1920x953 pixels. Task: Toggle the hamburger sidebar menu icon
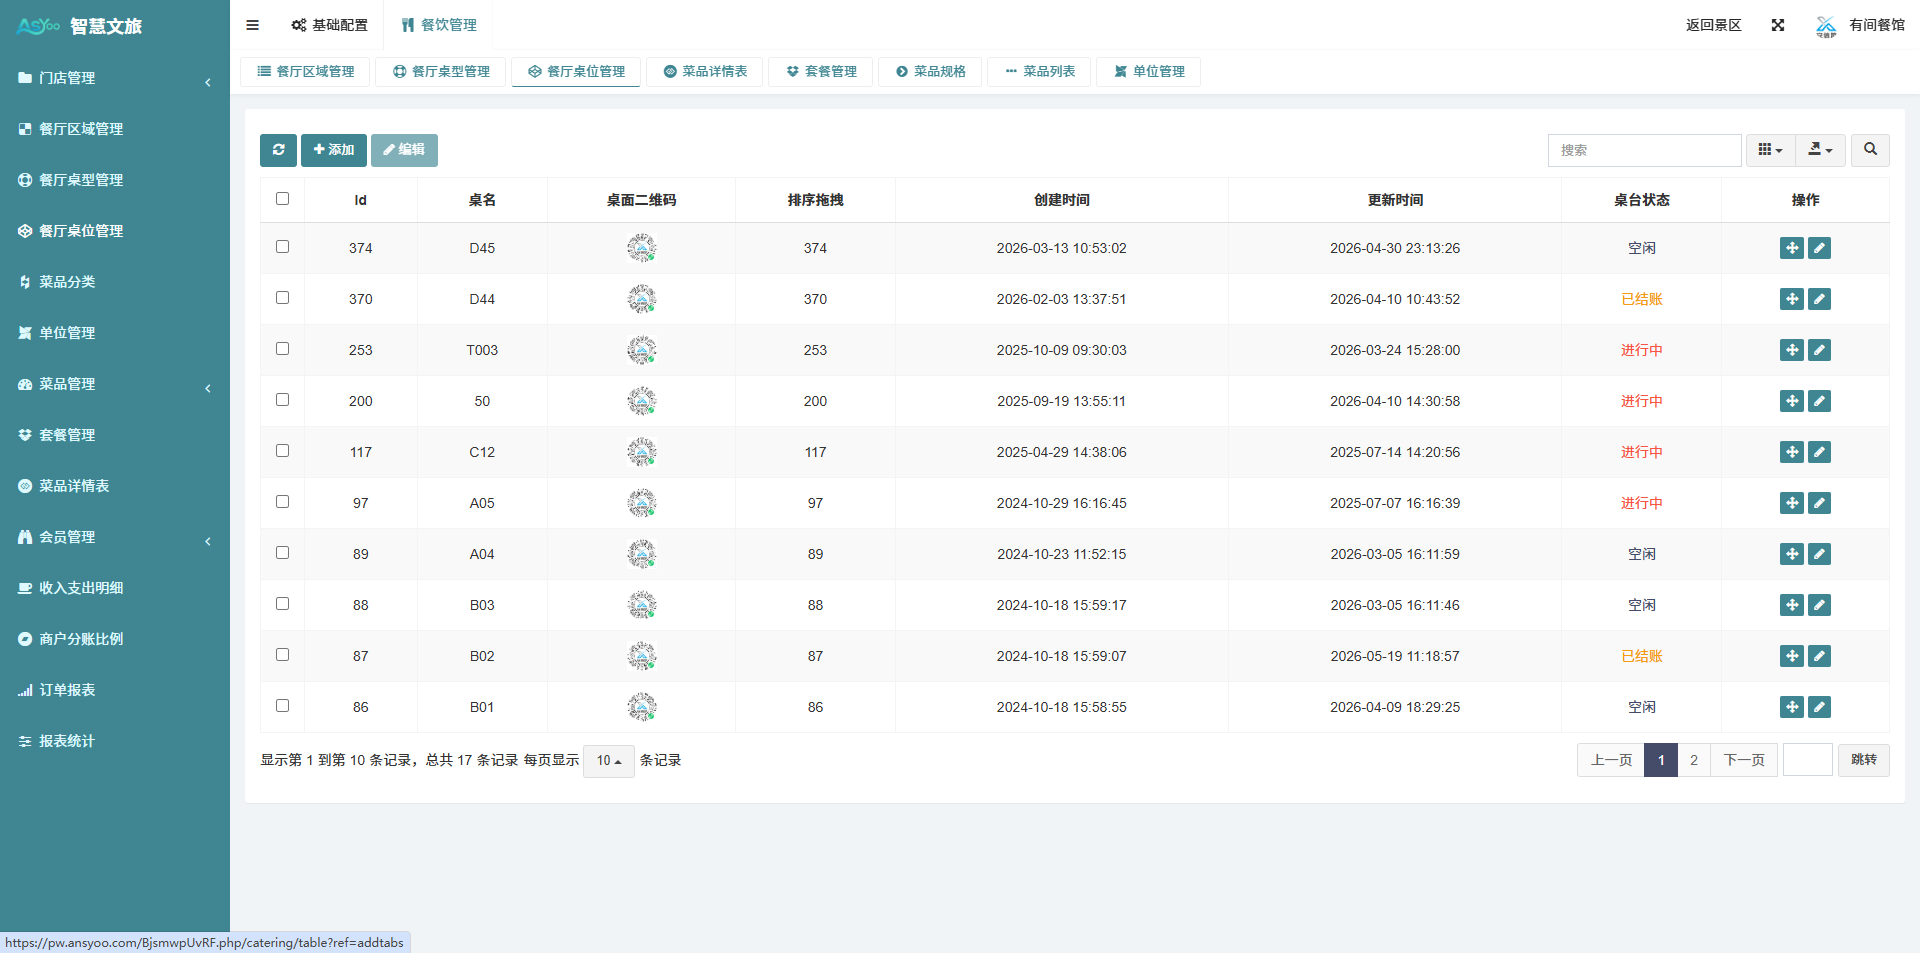[252, 25]
